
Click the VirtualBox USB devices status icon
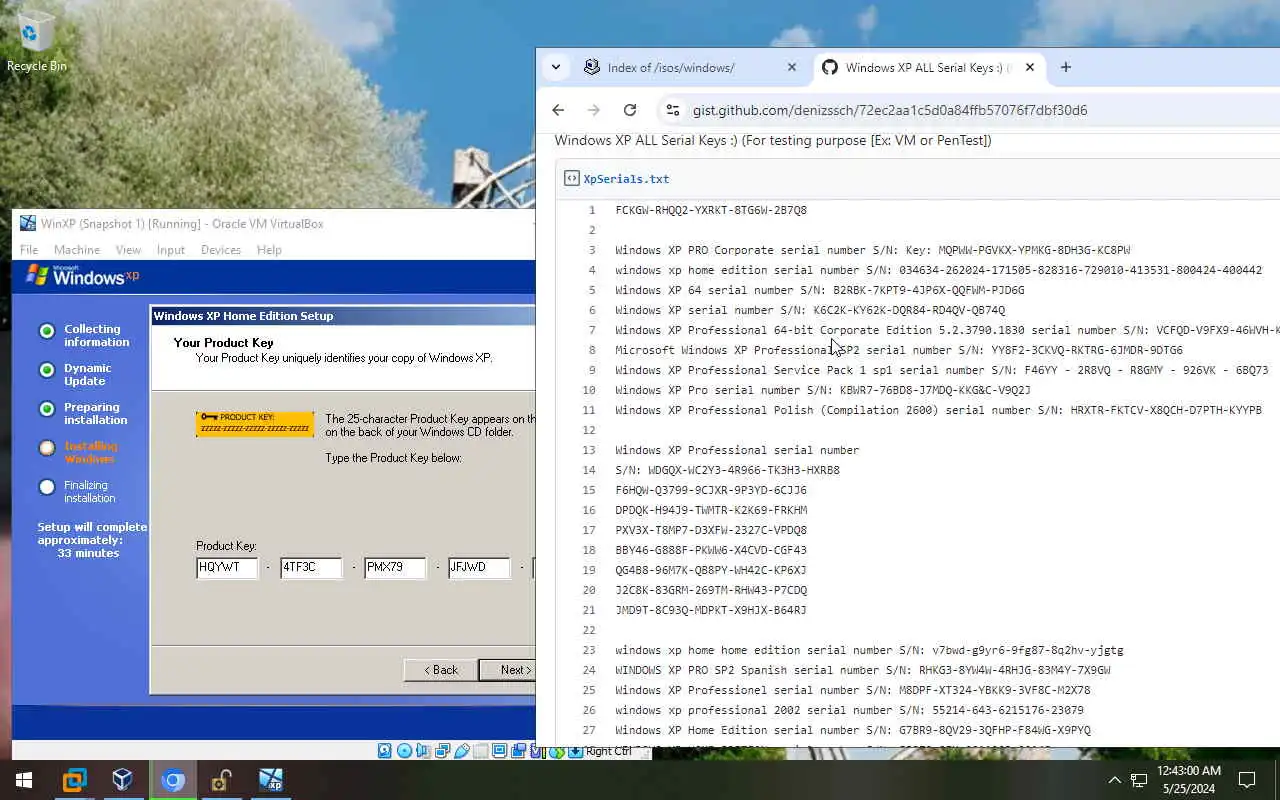(461, 751)
